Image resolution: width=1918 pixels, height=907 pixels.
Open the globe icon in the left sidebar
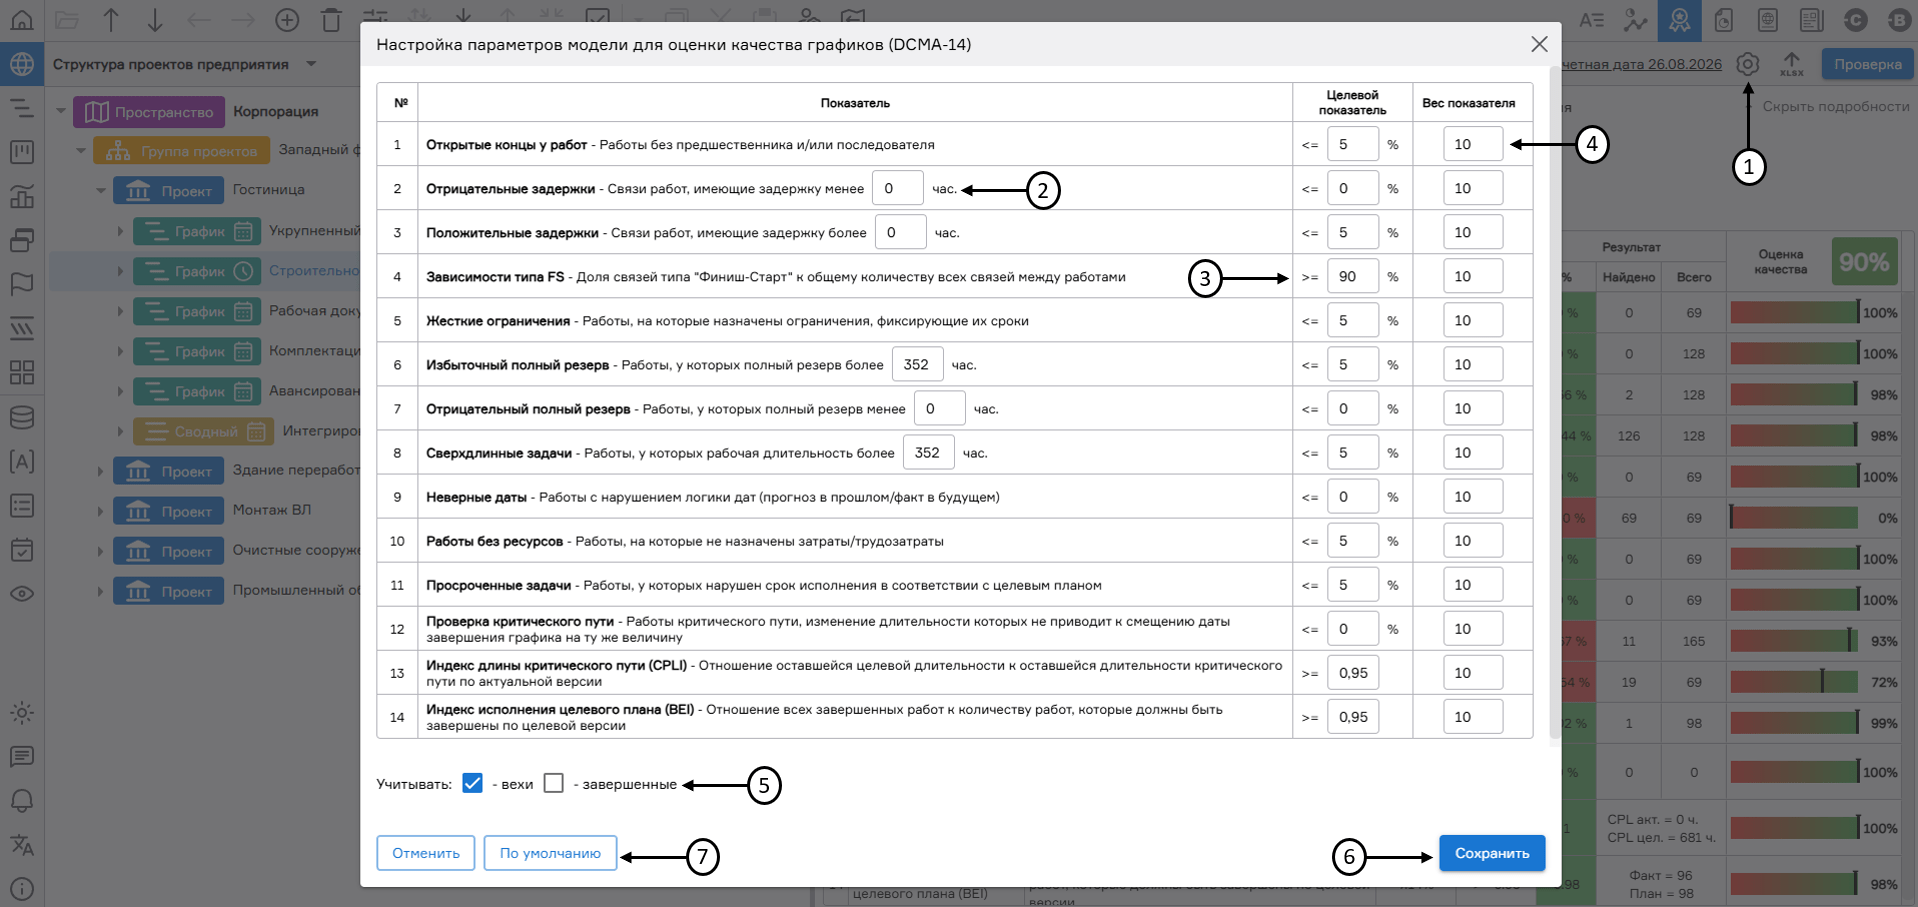coord(22,65)
